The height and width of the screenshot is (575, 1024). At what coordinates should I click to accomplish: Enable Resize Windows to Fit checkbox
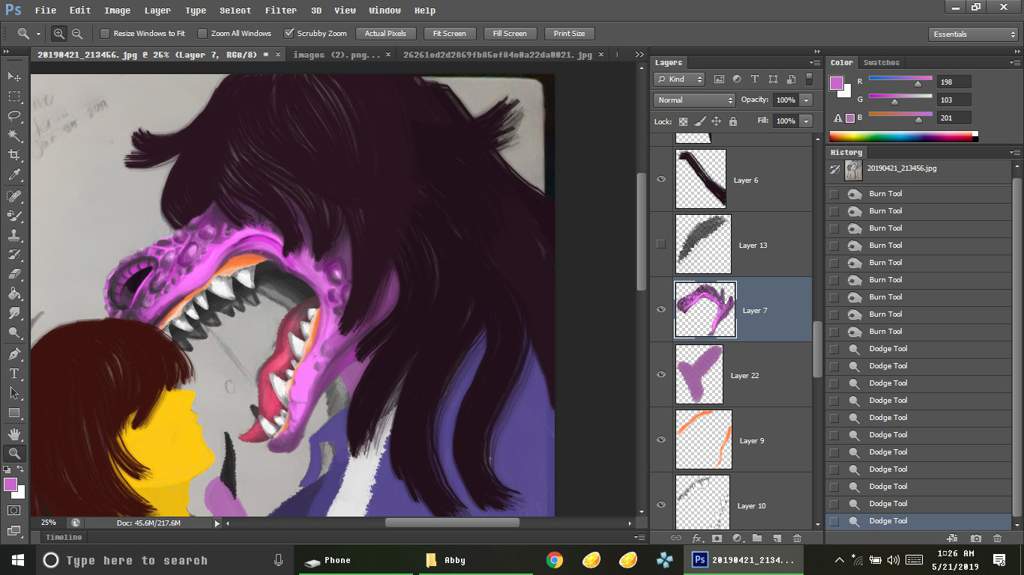(104, 33)
